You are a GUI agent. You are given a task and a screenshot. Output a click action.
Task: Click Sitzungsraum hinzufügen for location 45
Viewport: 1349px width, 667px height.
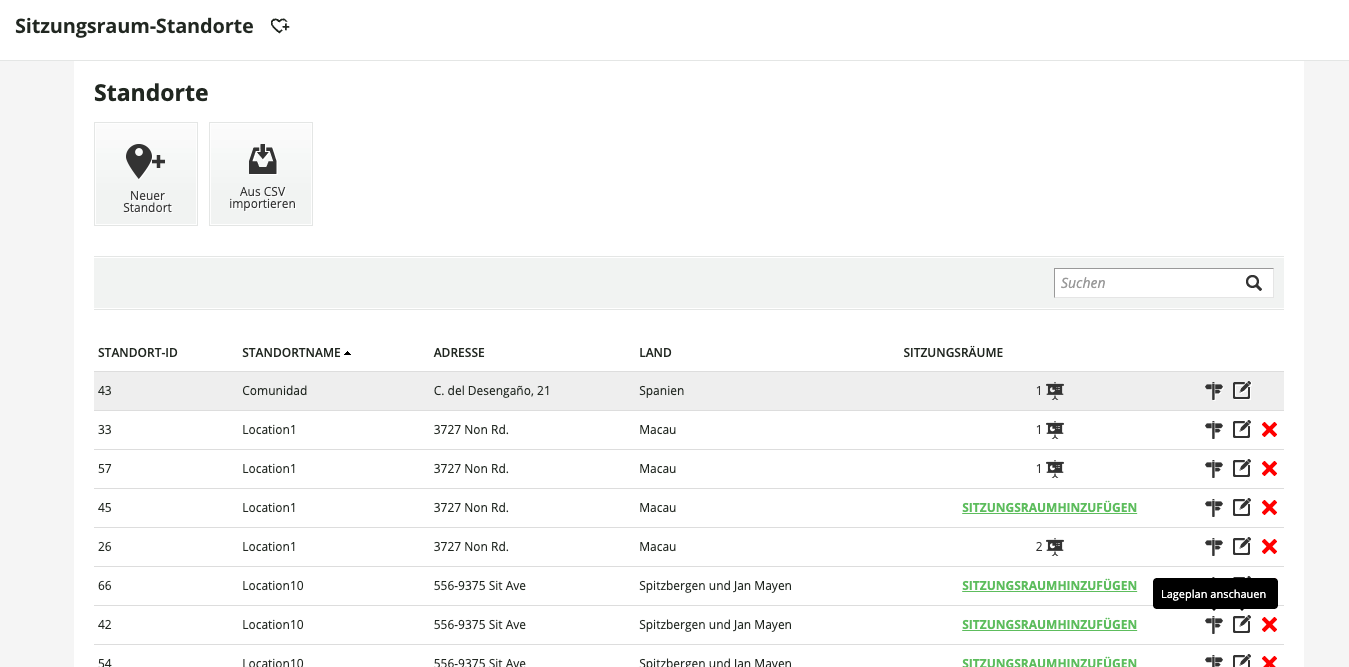[x=1049, y=508]
